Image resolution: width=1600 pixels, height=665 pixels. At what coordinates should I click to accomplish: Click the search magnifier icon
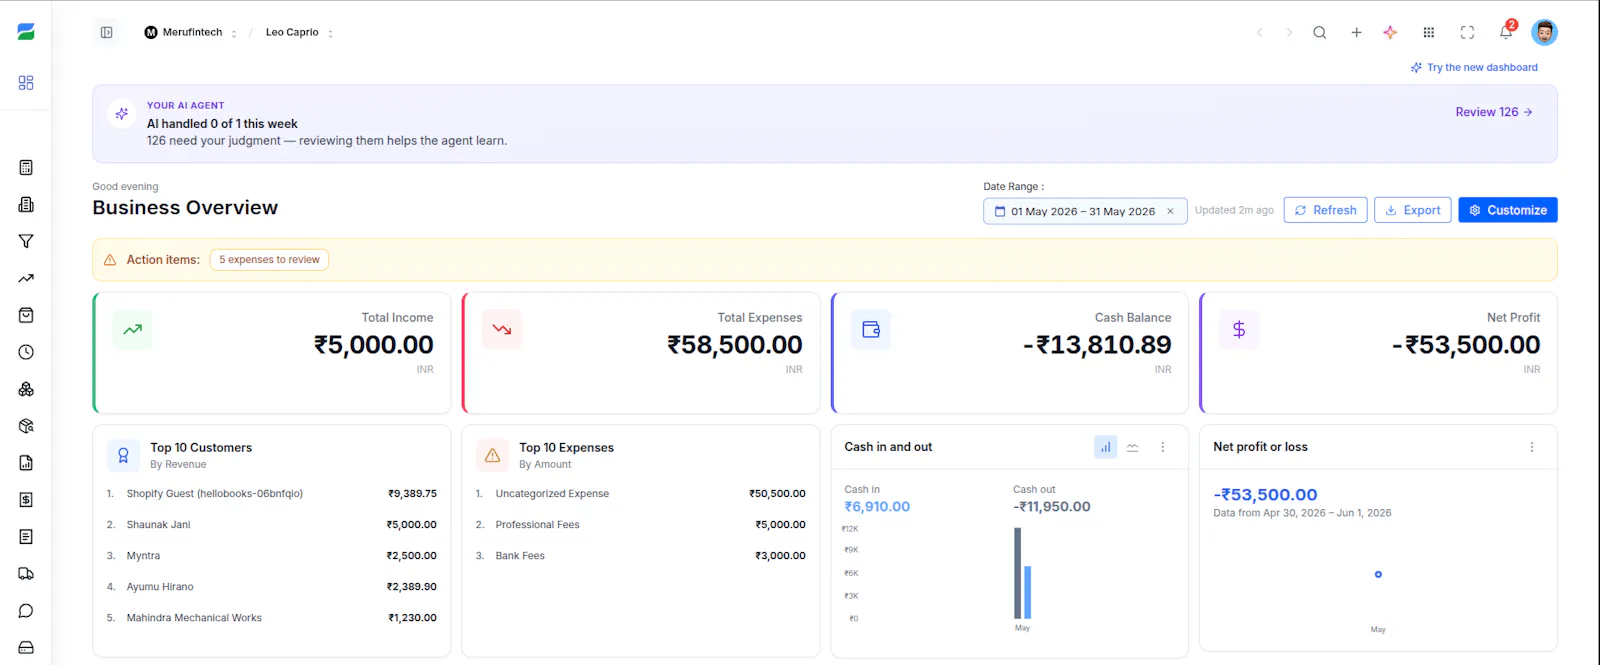pos(1320,32)
